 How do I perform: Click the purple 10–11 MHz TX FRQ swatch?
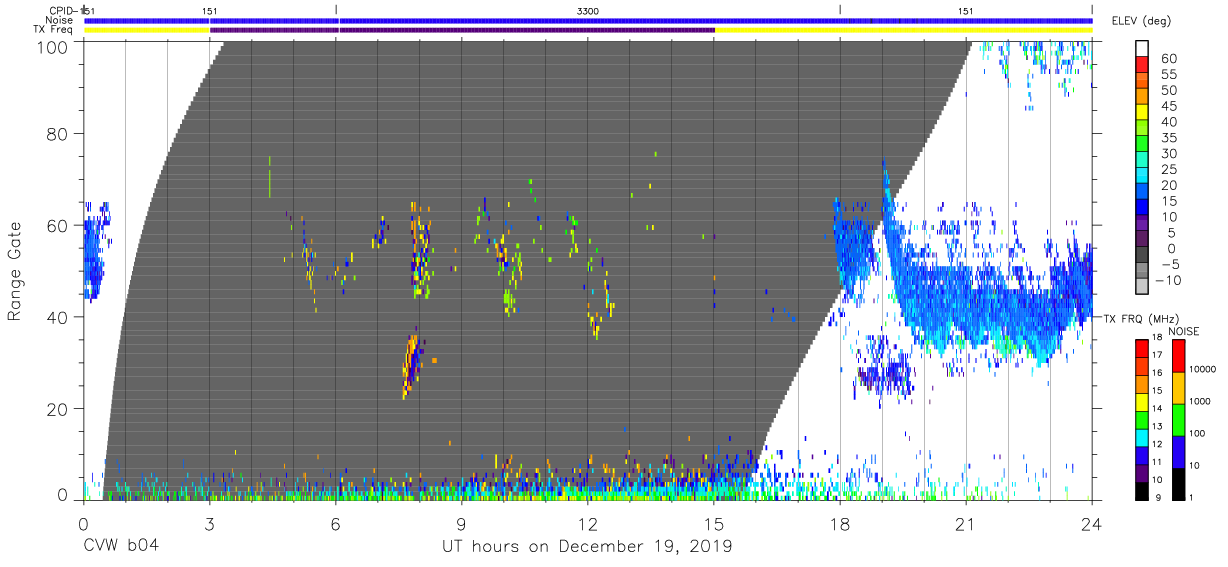click(x=1143, y=471)
